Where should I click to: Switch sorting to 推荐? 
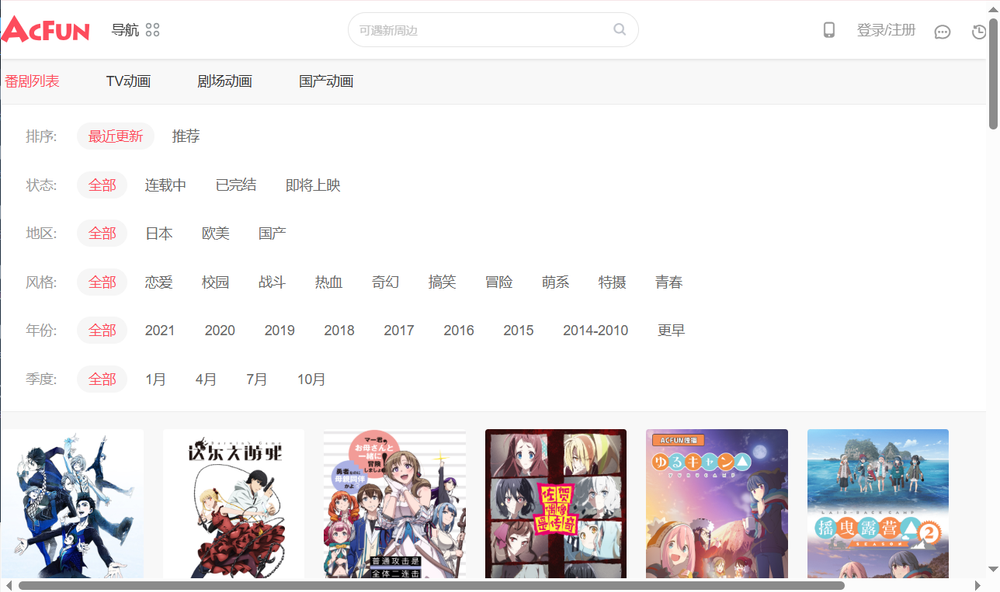pyautogui.click(x=184, y=136)
